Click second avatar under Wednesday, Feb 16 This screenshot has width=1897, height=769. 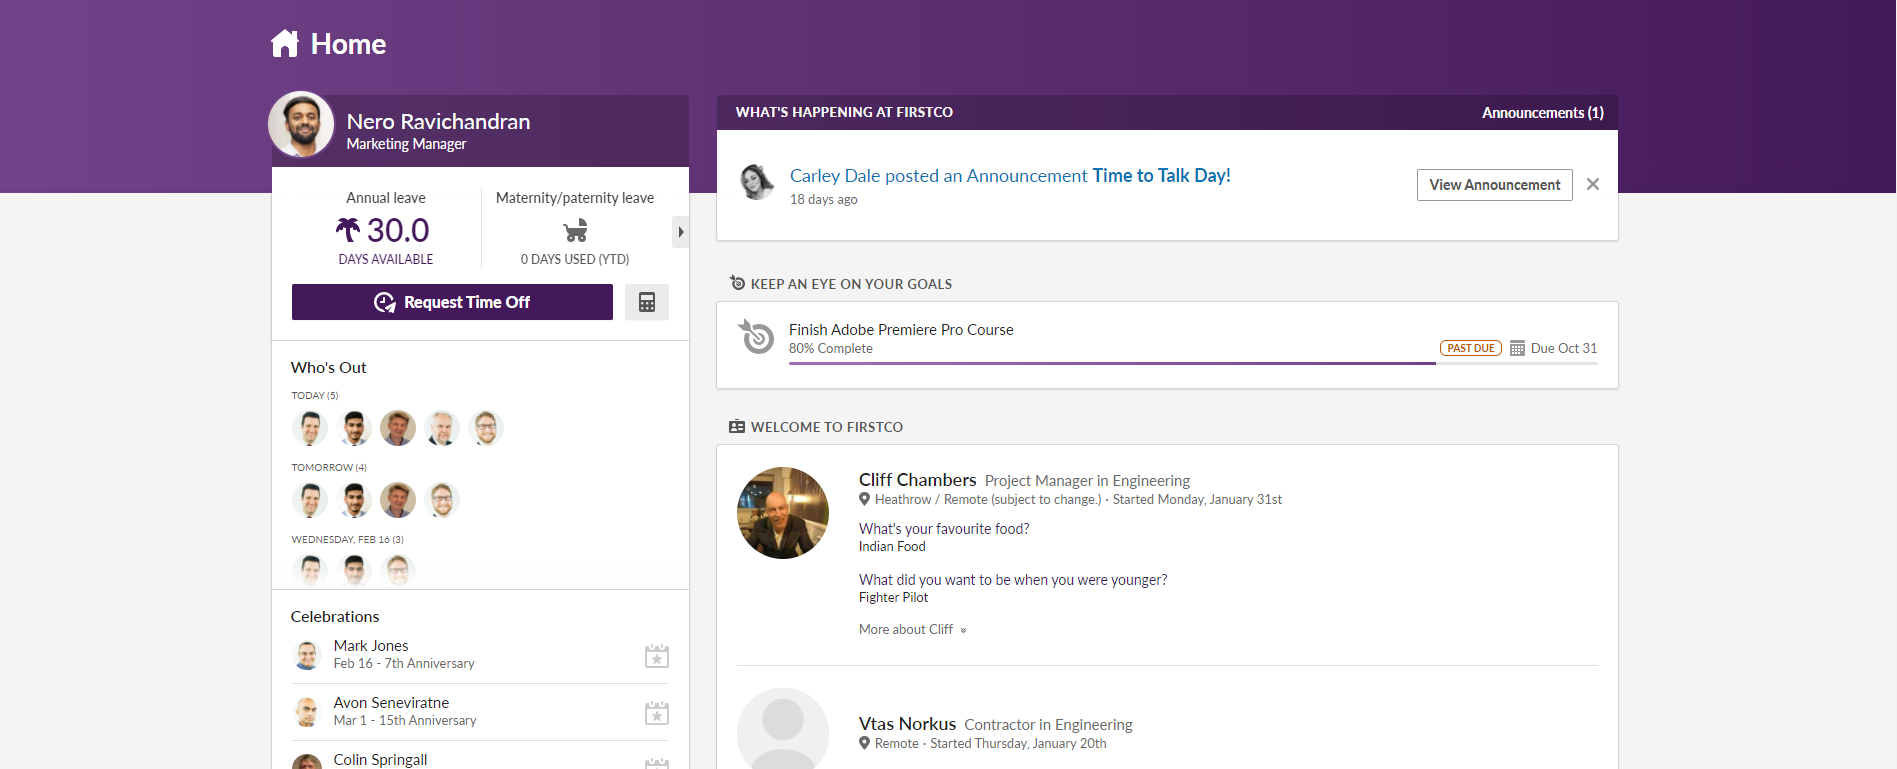354,571
